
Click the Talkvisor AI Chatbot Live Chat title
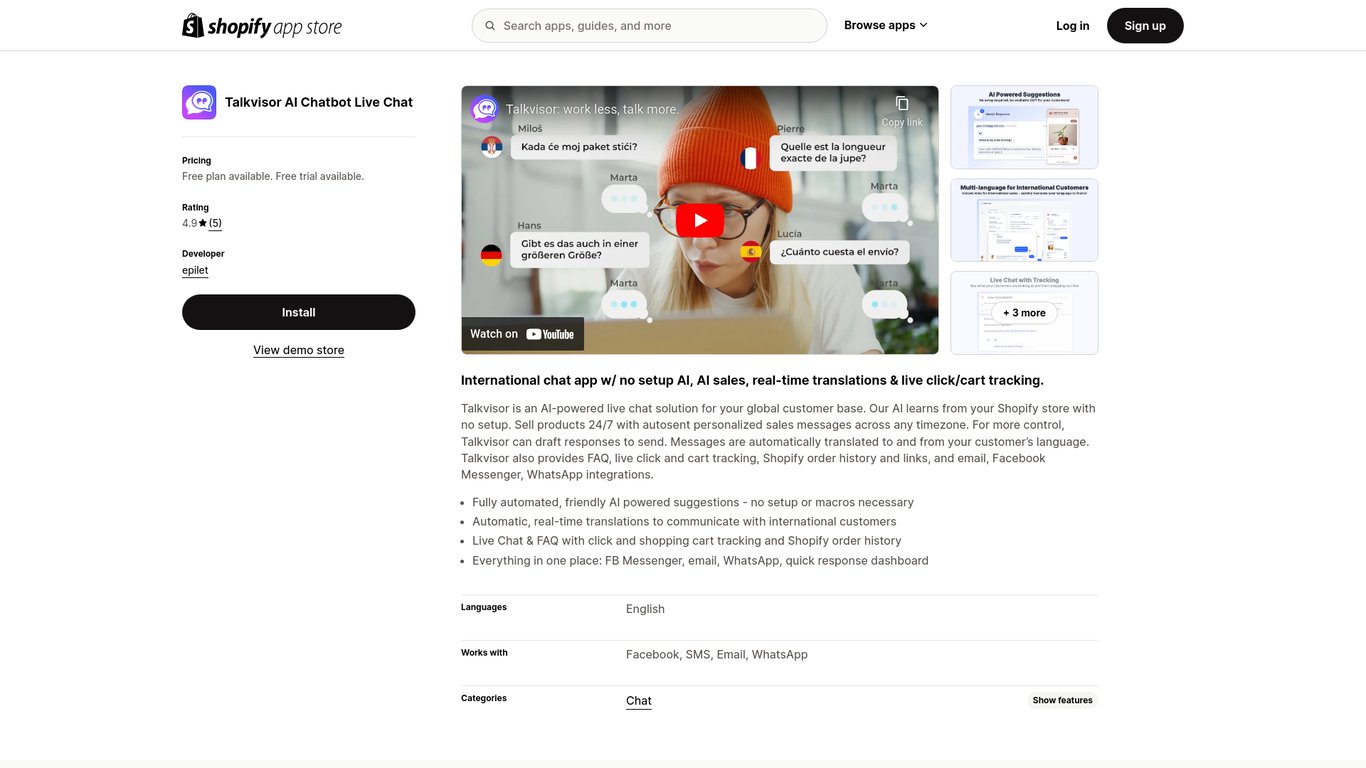(x=319, y=102)
